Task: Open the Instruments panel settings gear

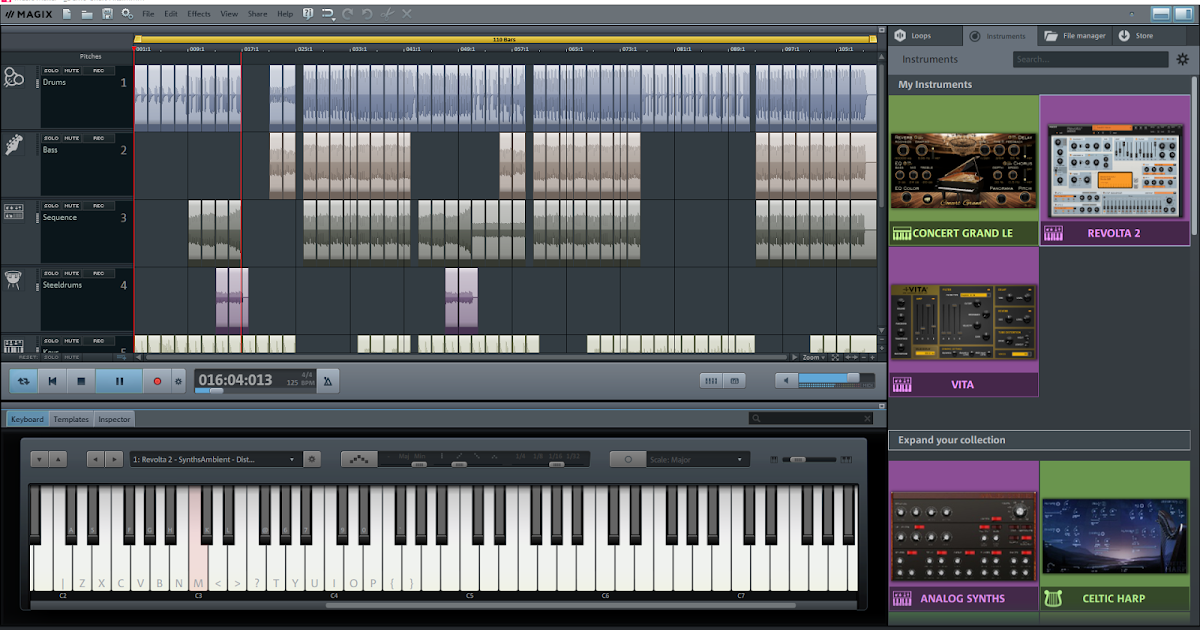Action: tap(1182, 60)
